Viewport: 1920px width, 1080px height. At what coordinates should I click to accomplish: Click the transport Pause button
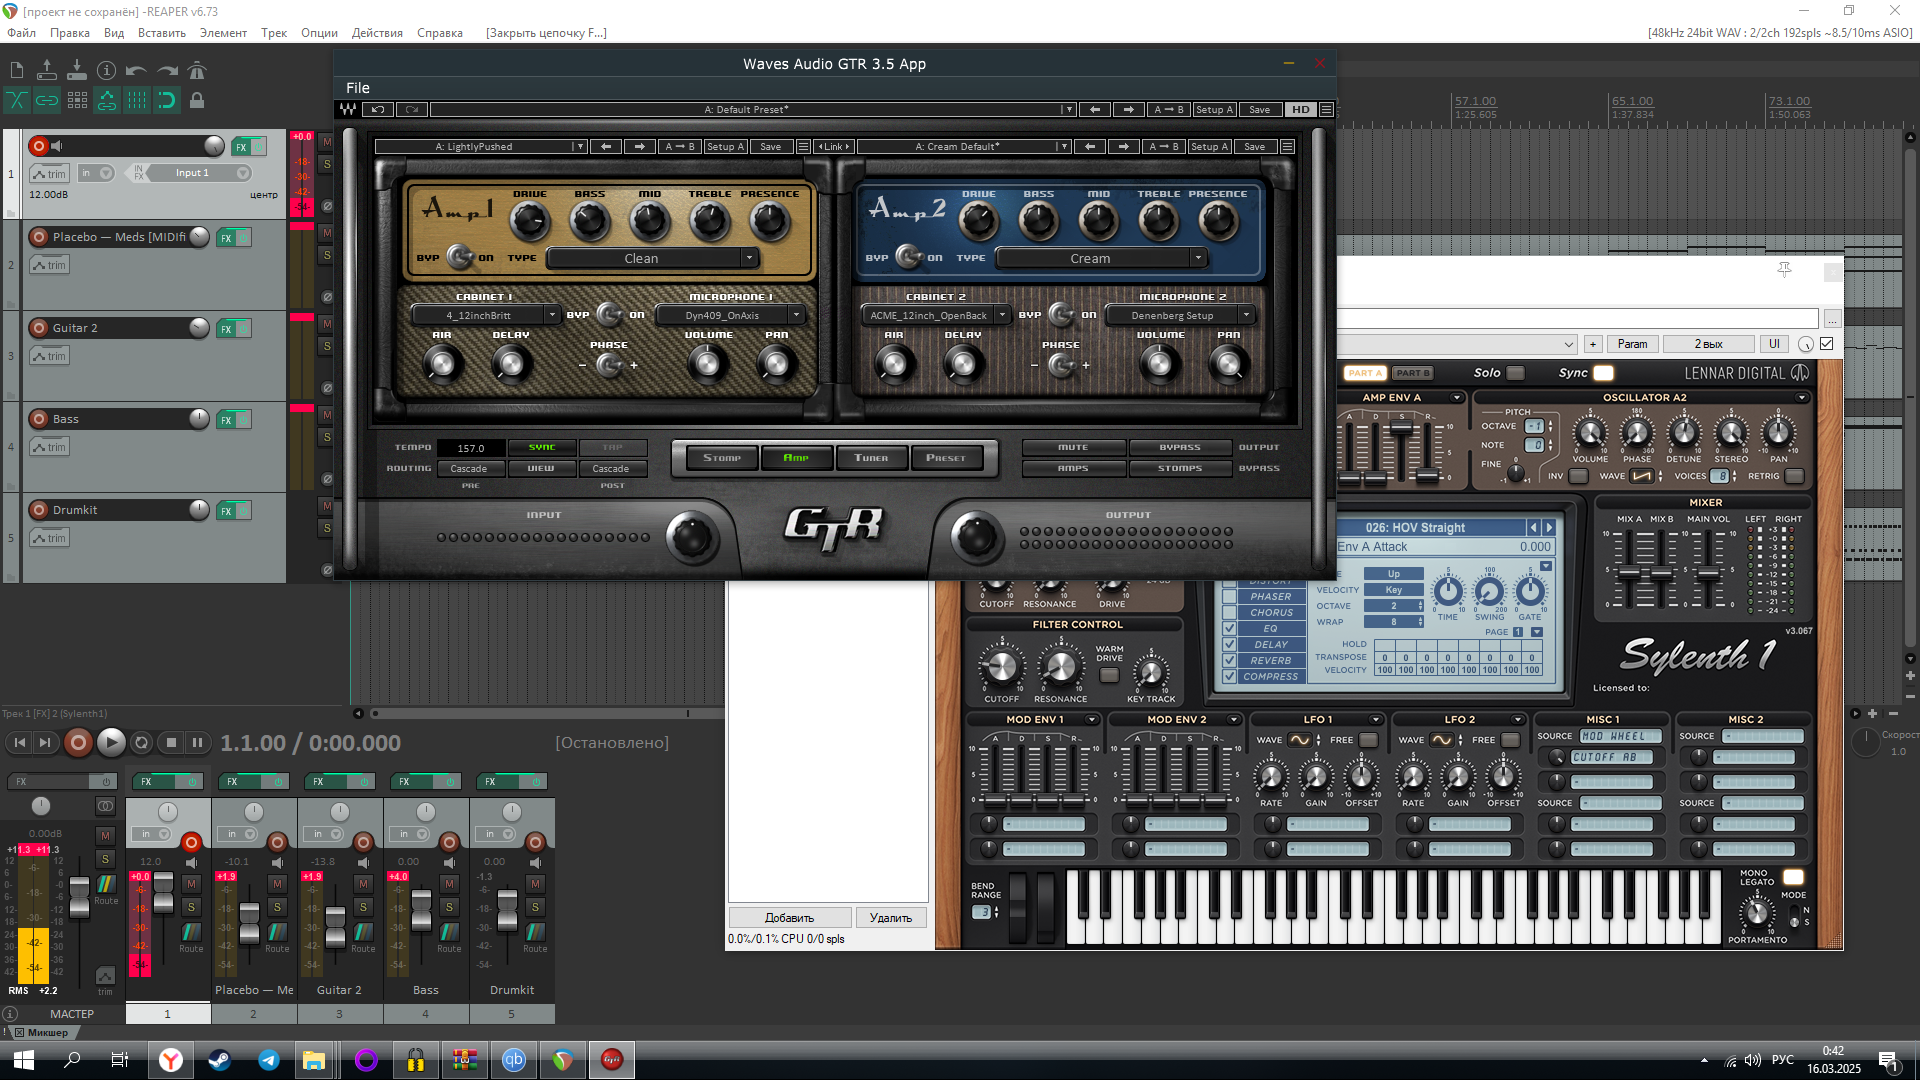pos(197,743)
